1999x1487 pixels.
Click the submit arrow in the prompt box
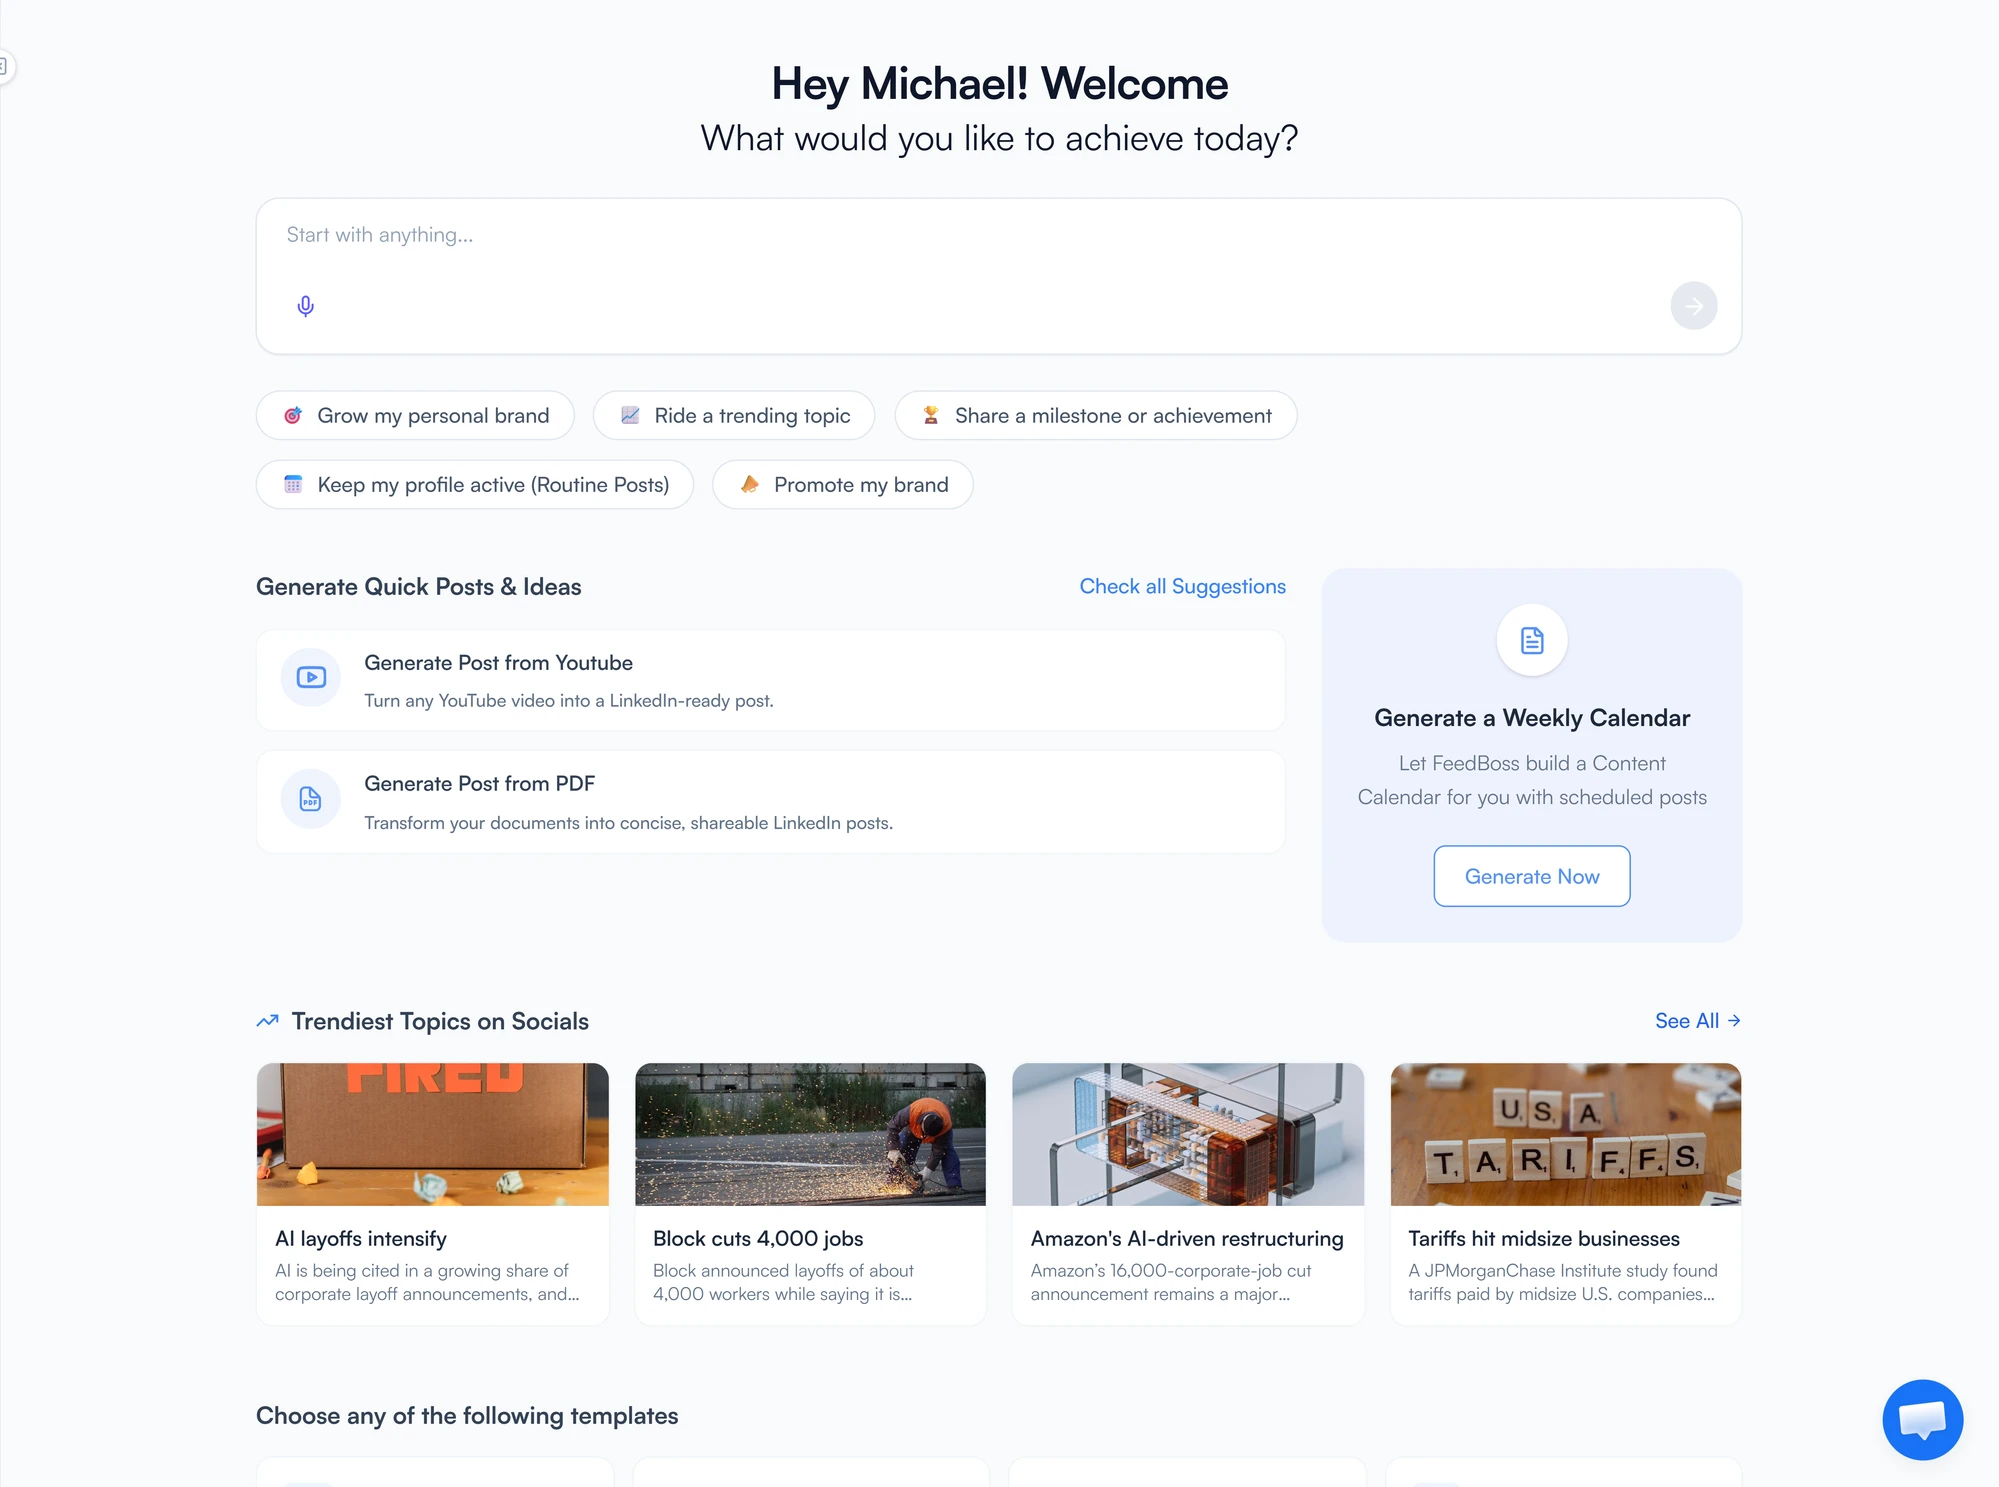pos(1693,305)
